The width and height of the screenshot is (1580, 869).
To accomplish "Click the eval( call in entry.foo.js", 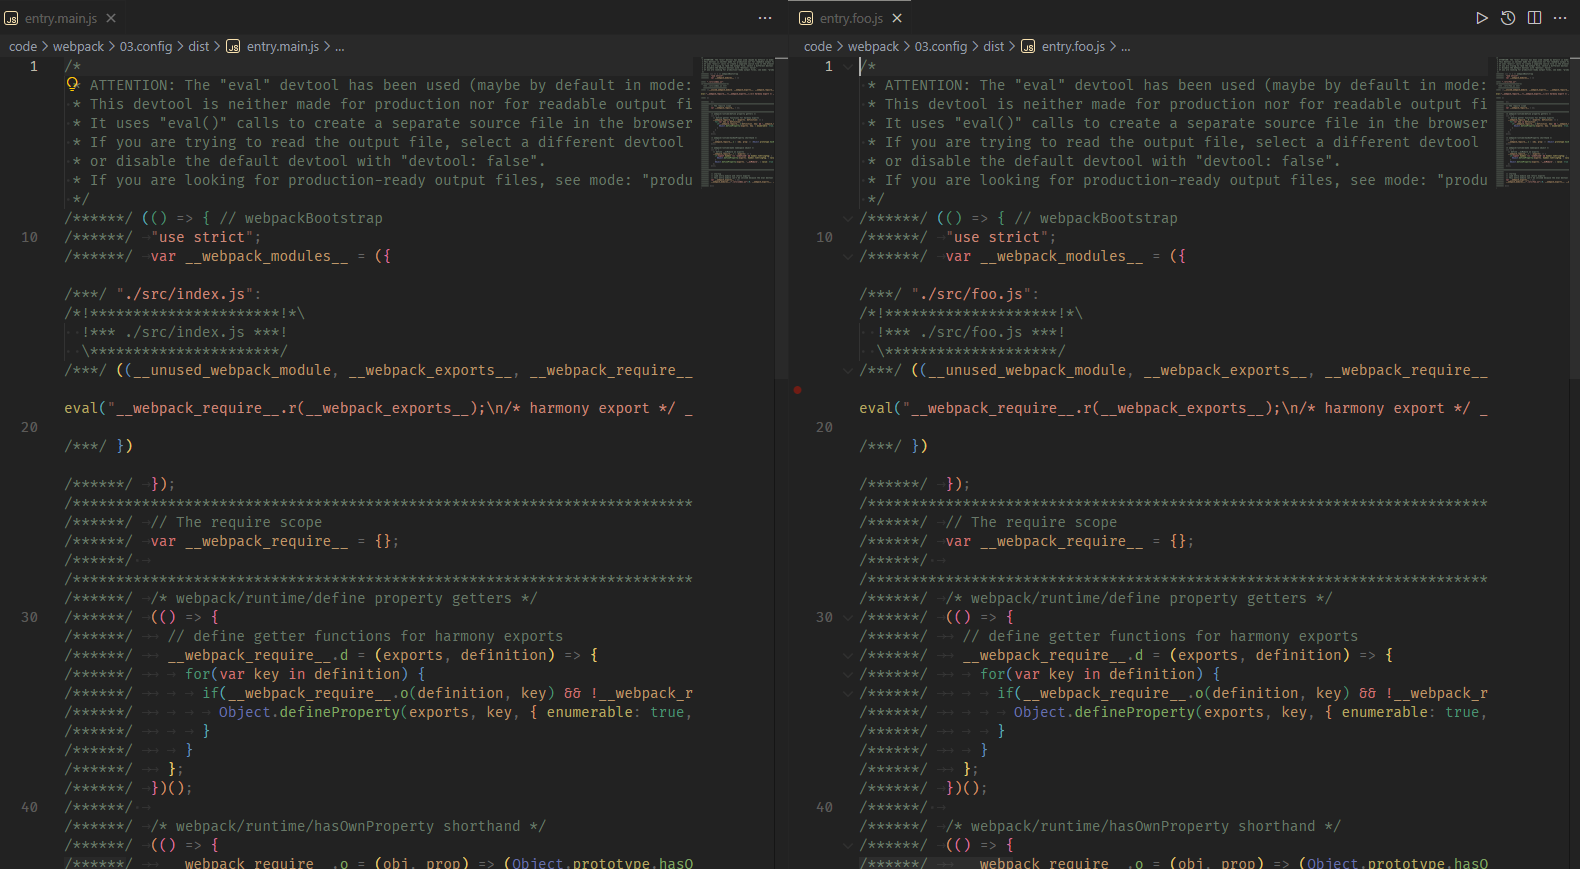I will [881, 409].
